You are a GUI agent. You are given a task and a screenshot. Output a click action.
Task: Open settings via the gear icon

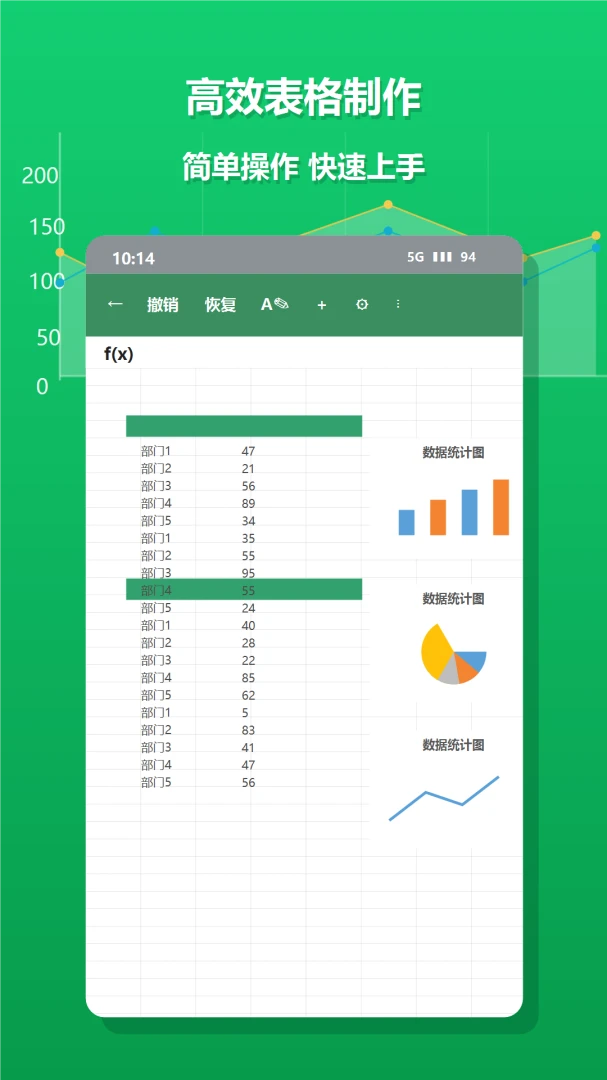tap(362, 304)
